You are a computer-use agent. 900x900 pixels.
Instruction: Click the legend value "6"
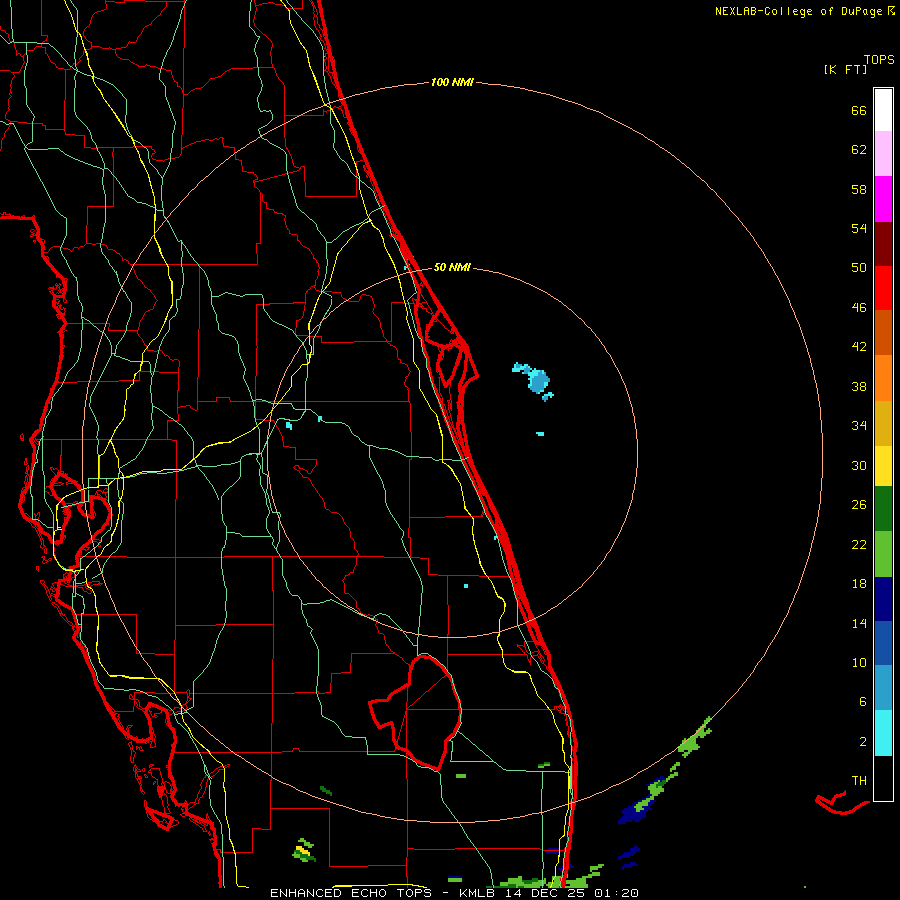tap(862, 701)
